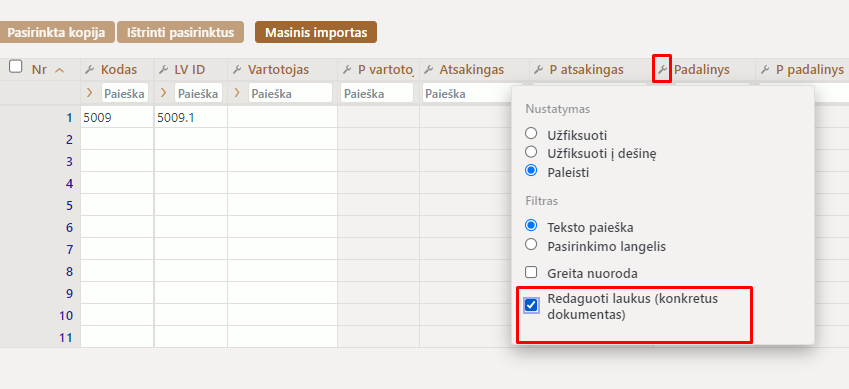Choose Užfiksuoti į dešinę radio option
Screen dimensions: 849x389
[x=531, y=152]
